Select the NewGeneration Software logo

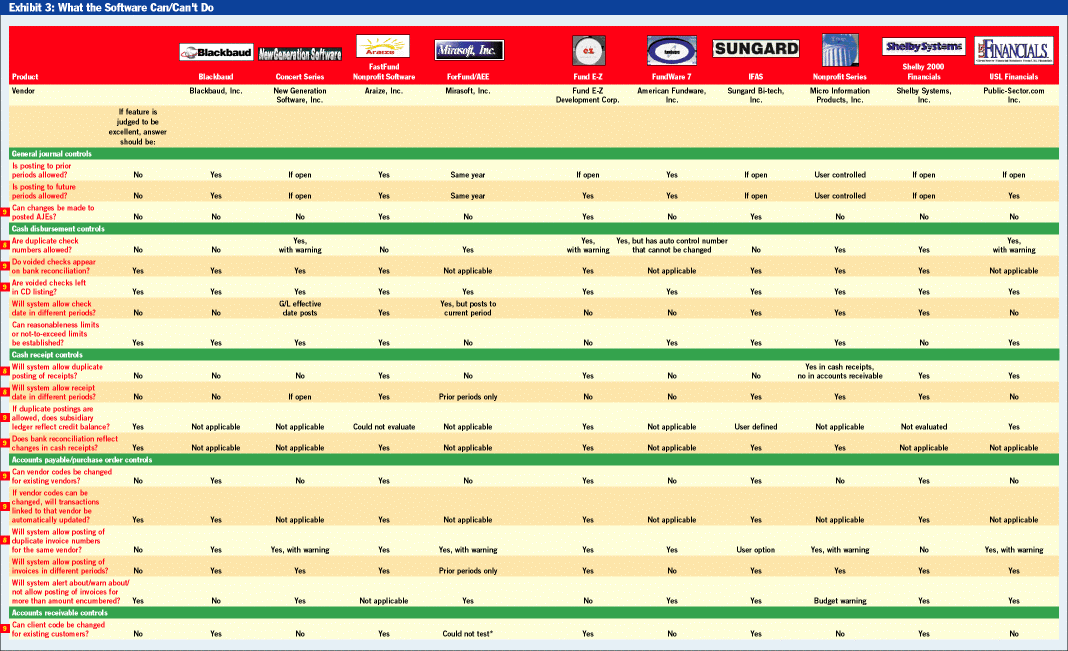(x=300, y=54)
